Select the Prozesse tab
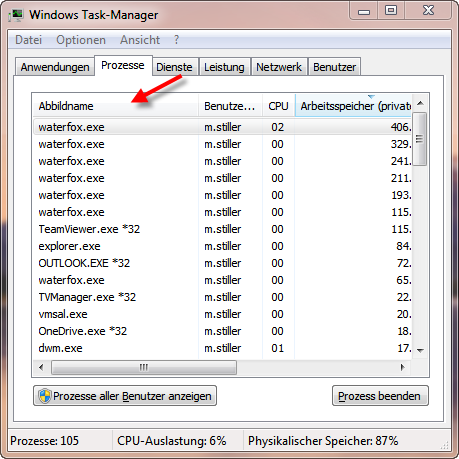Viewport: 459px width, 459px height. click(123, 65)
